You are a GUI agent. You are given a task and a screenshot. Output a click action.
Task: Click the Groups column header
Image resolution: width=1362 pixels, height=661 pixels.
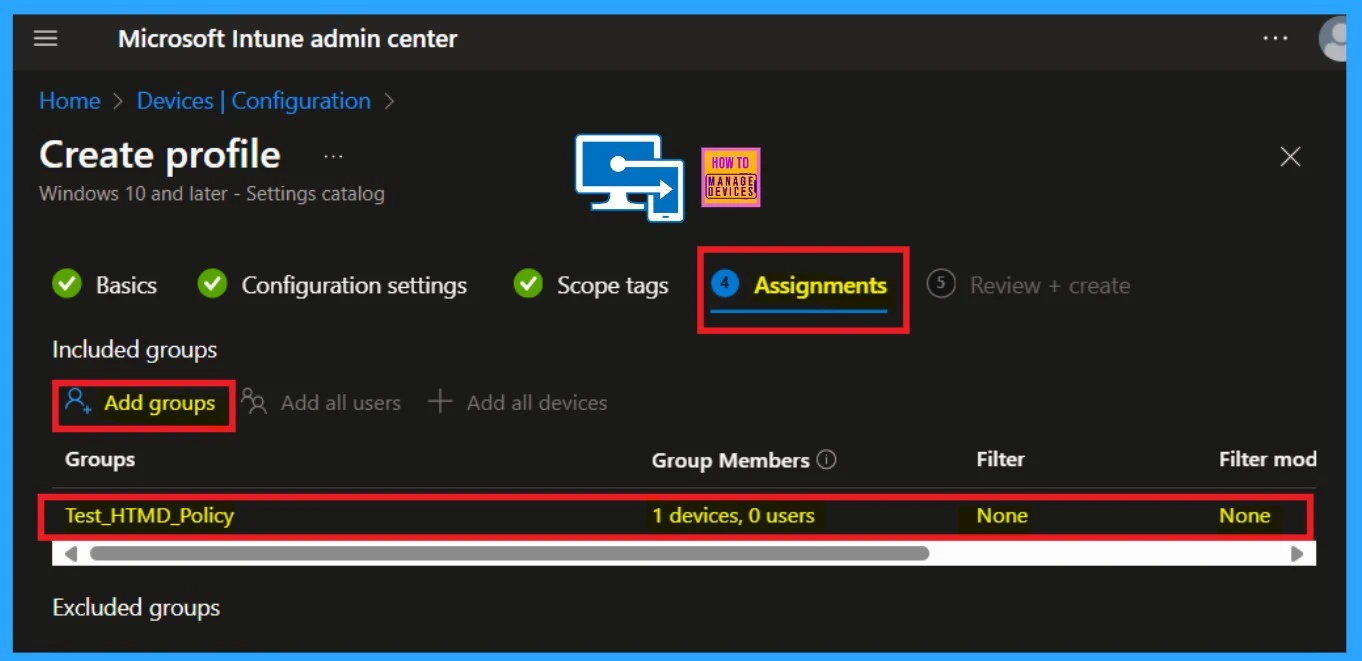coord(100,460)
